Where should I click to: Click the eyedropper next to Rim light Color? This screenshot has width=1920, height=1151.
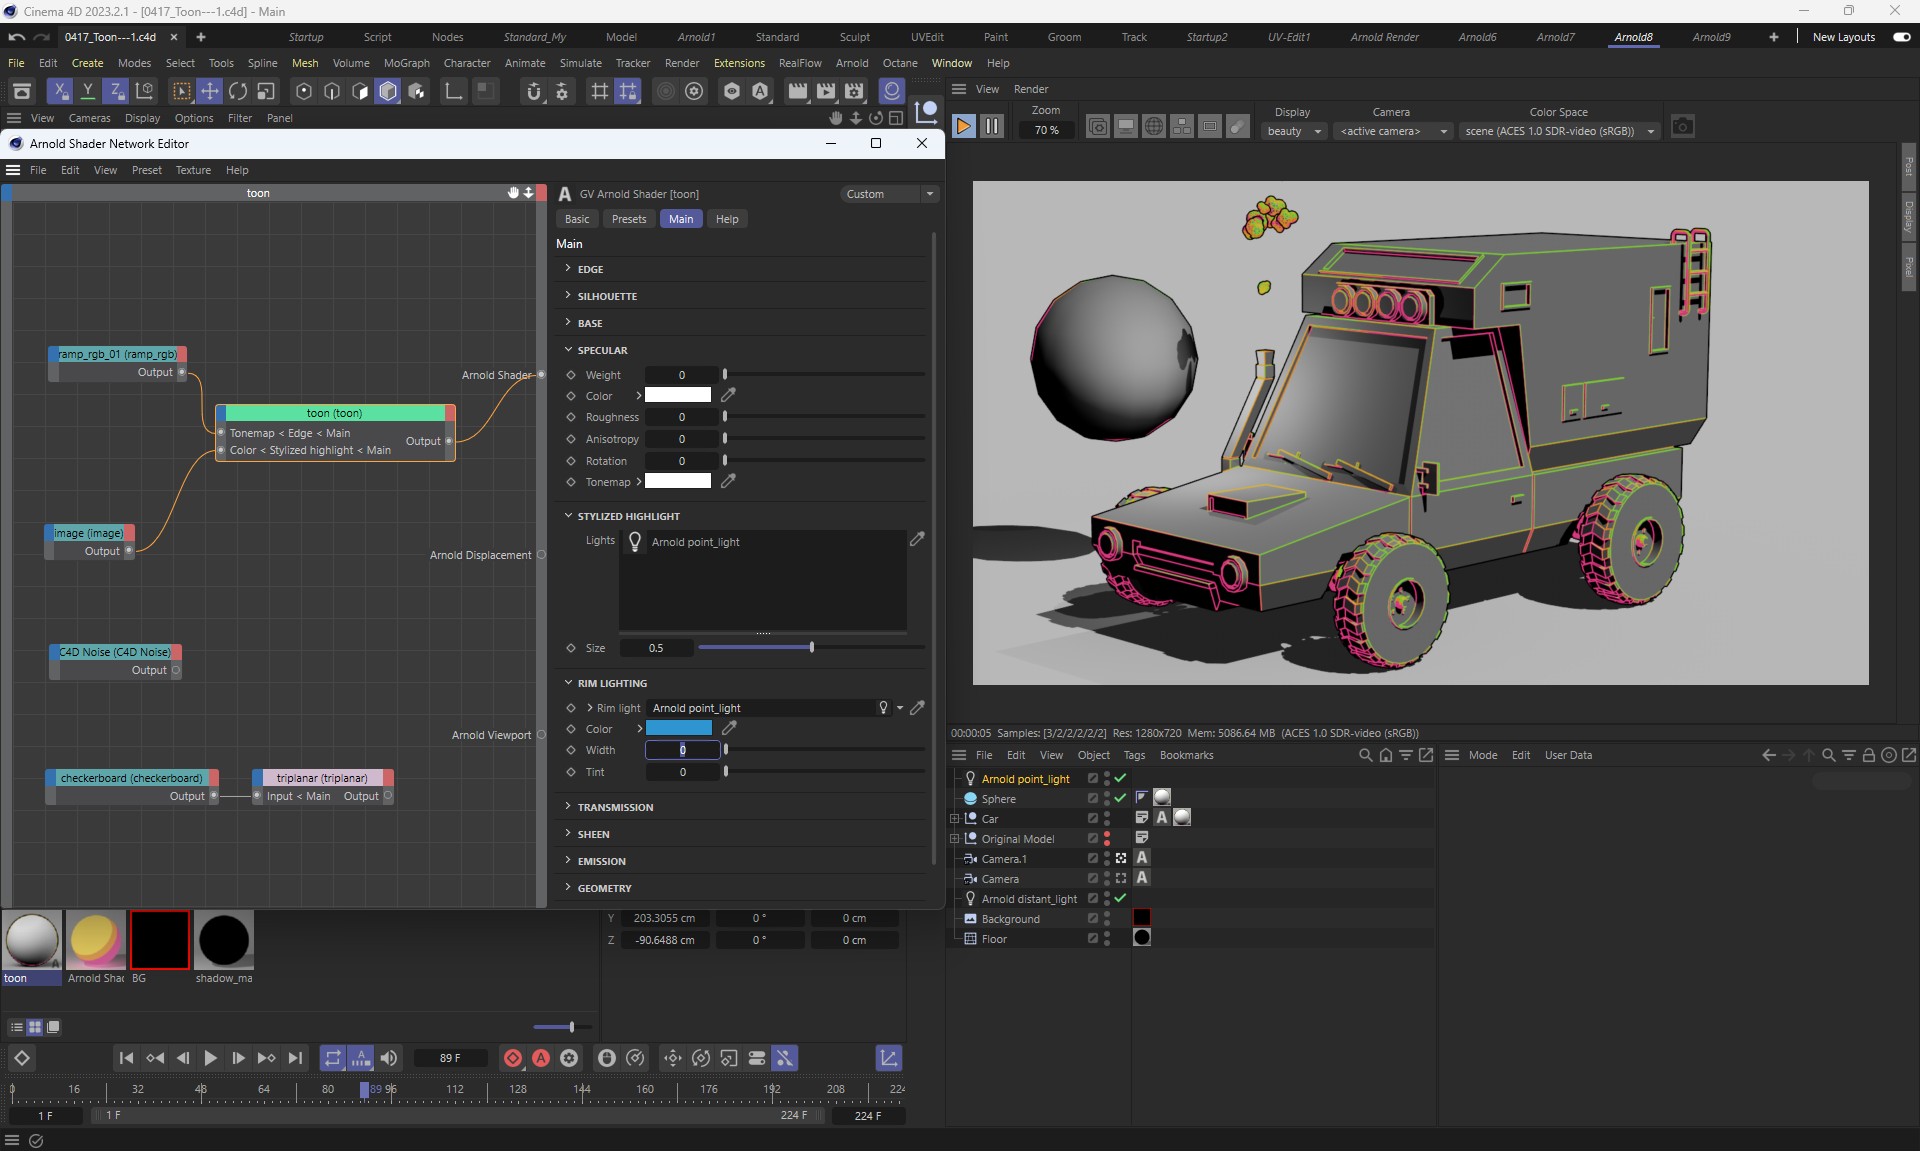tap(729, 729)
